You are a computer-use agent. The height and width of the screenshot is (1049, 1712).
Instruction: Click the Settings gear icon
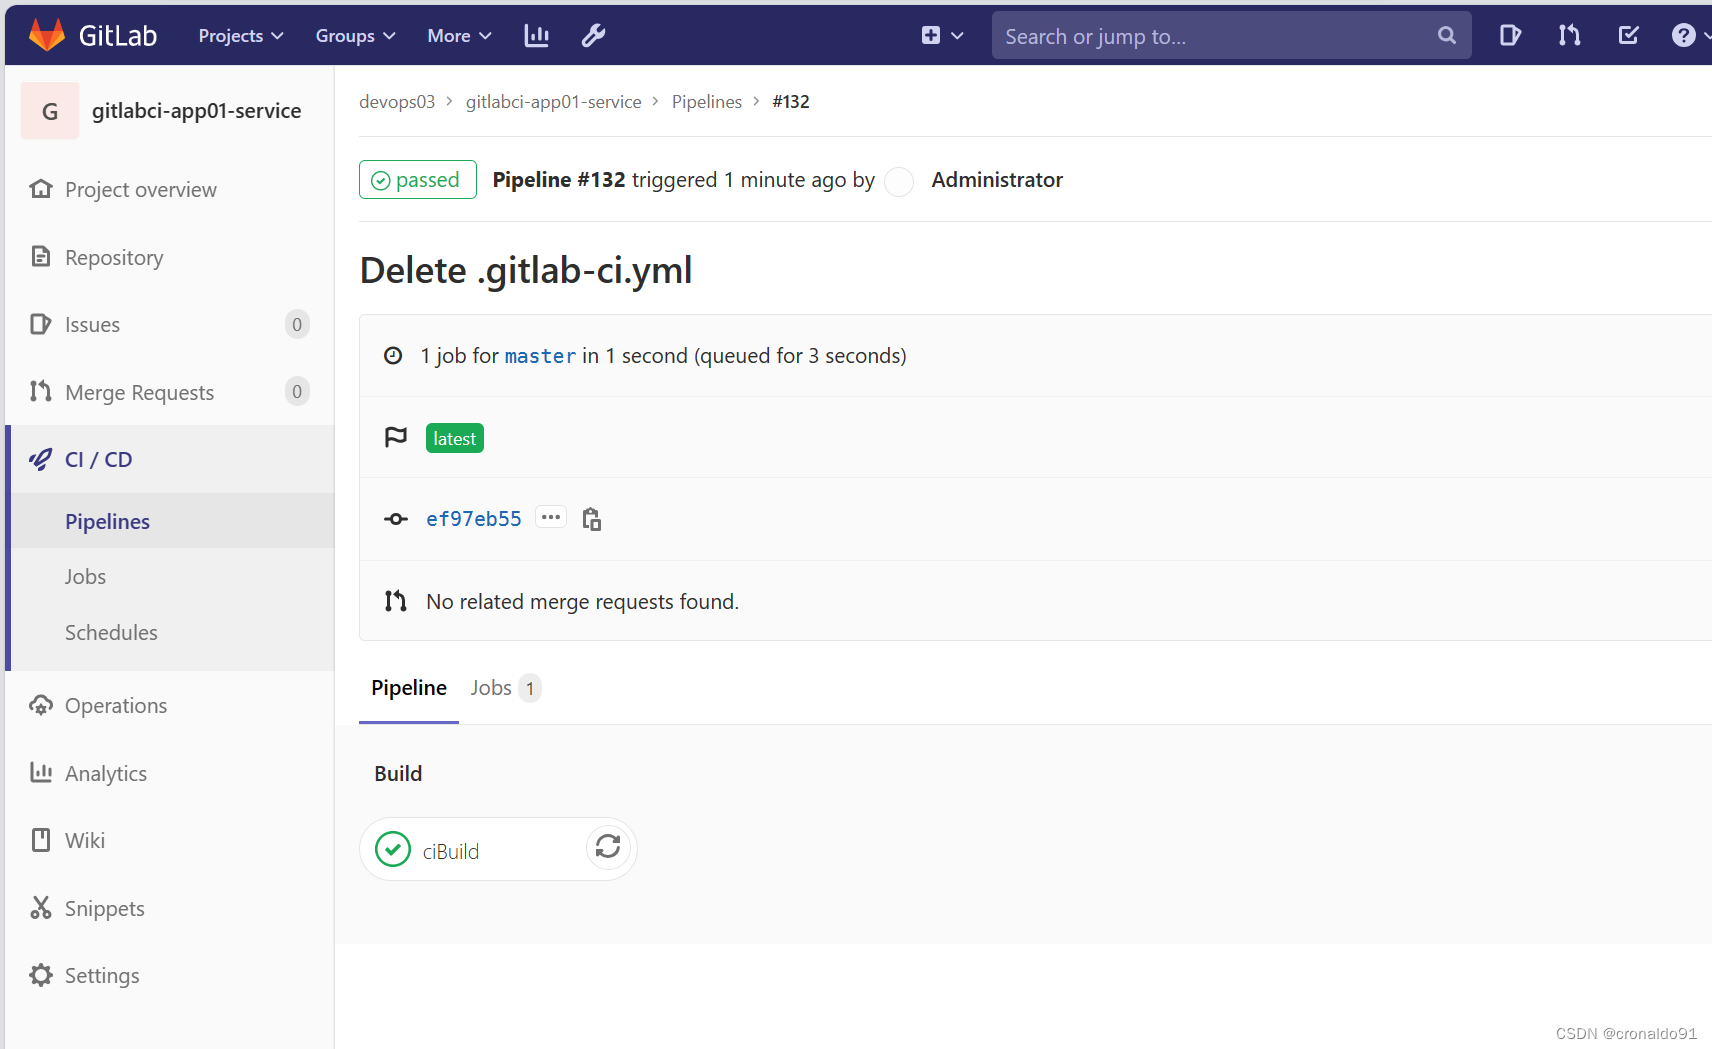[41, 975]
